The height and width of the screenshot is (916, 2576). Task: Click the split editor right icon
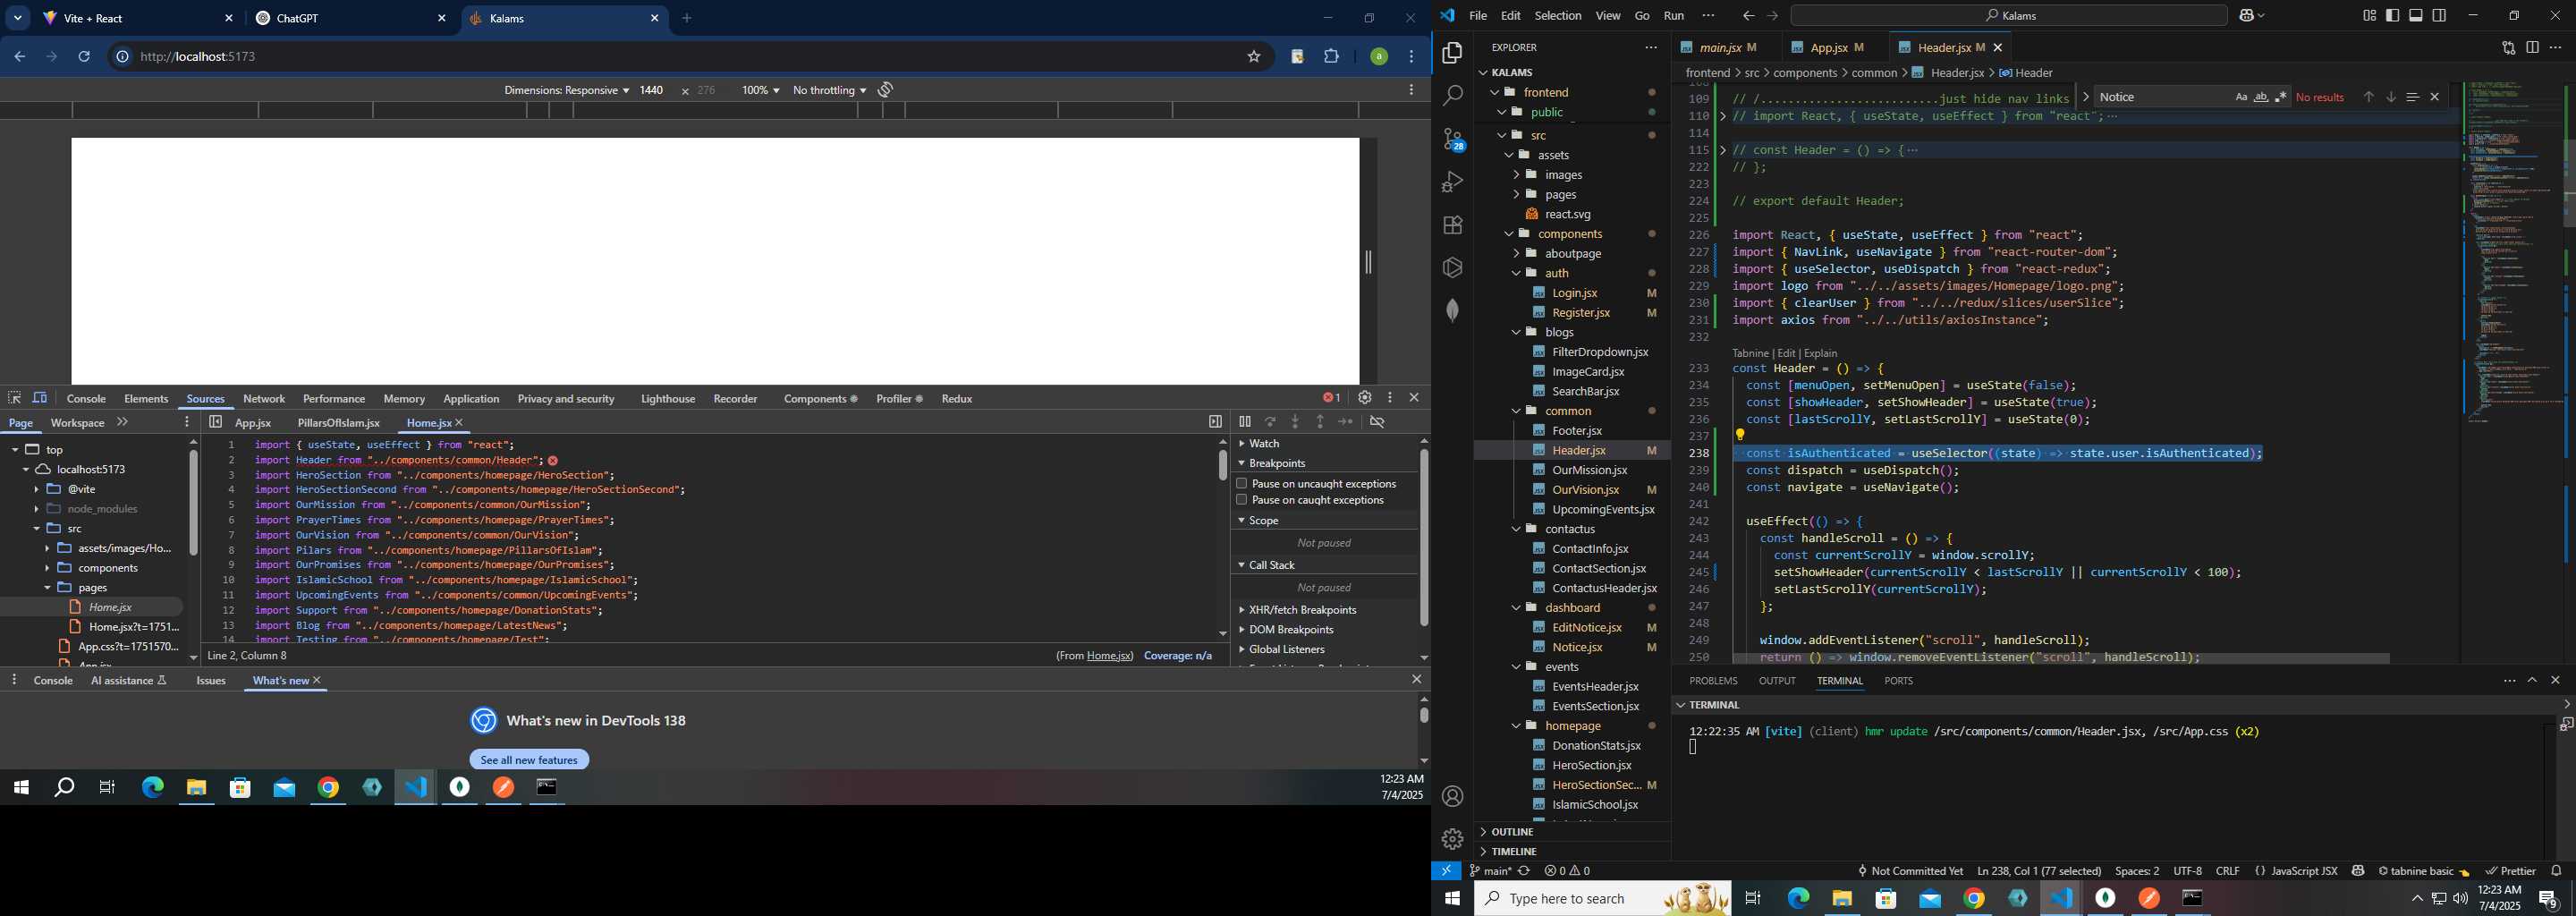coord(2532,47)
